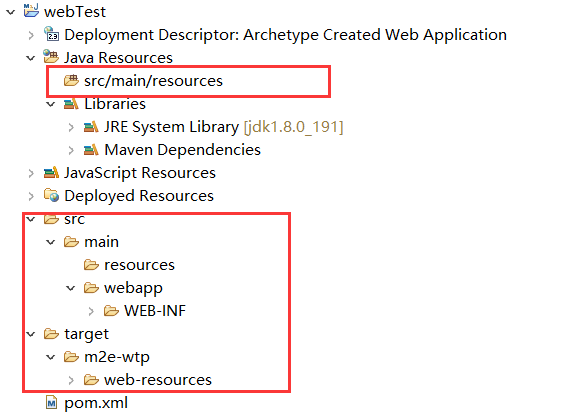Image resolution: width=577 pixels, height=416 pixels.
Task: Select the src folder label
Action: click(75, 219)
